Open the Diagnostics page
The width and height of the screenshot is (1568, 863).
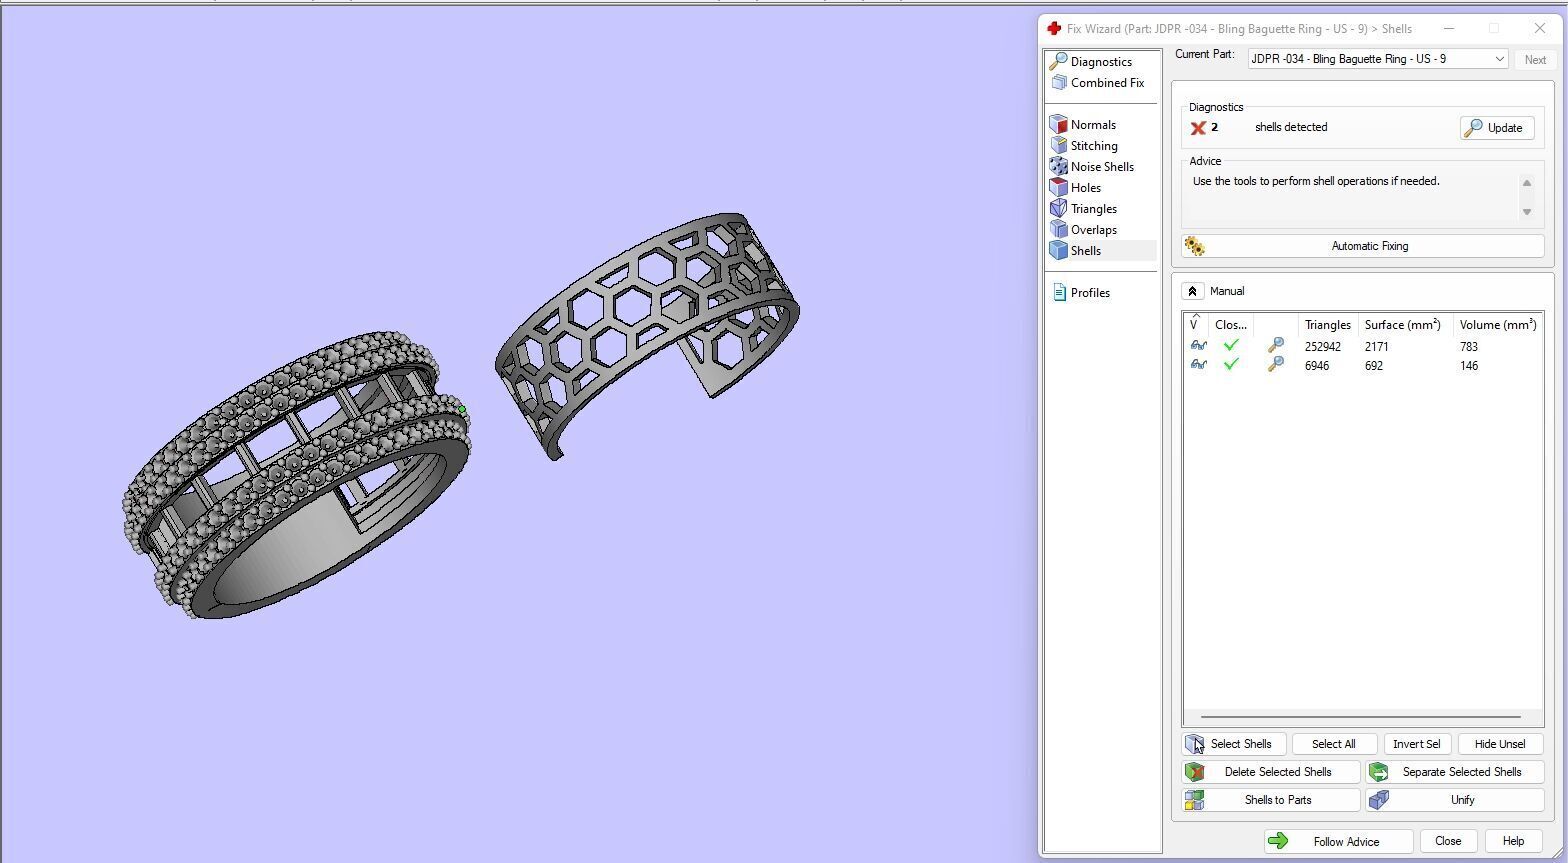(1100, 62)
